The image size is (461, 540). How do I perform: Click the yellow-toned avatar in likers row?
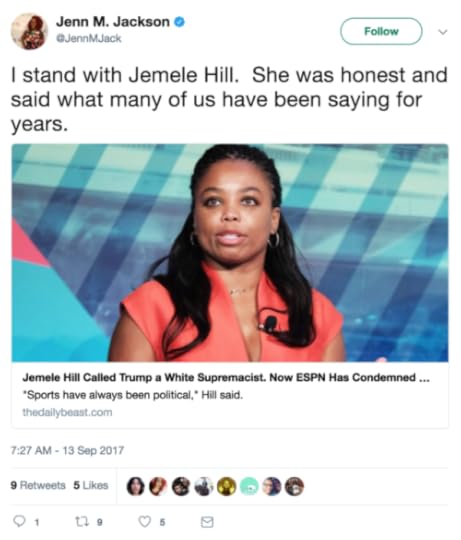(226, 486)
